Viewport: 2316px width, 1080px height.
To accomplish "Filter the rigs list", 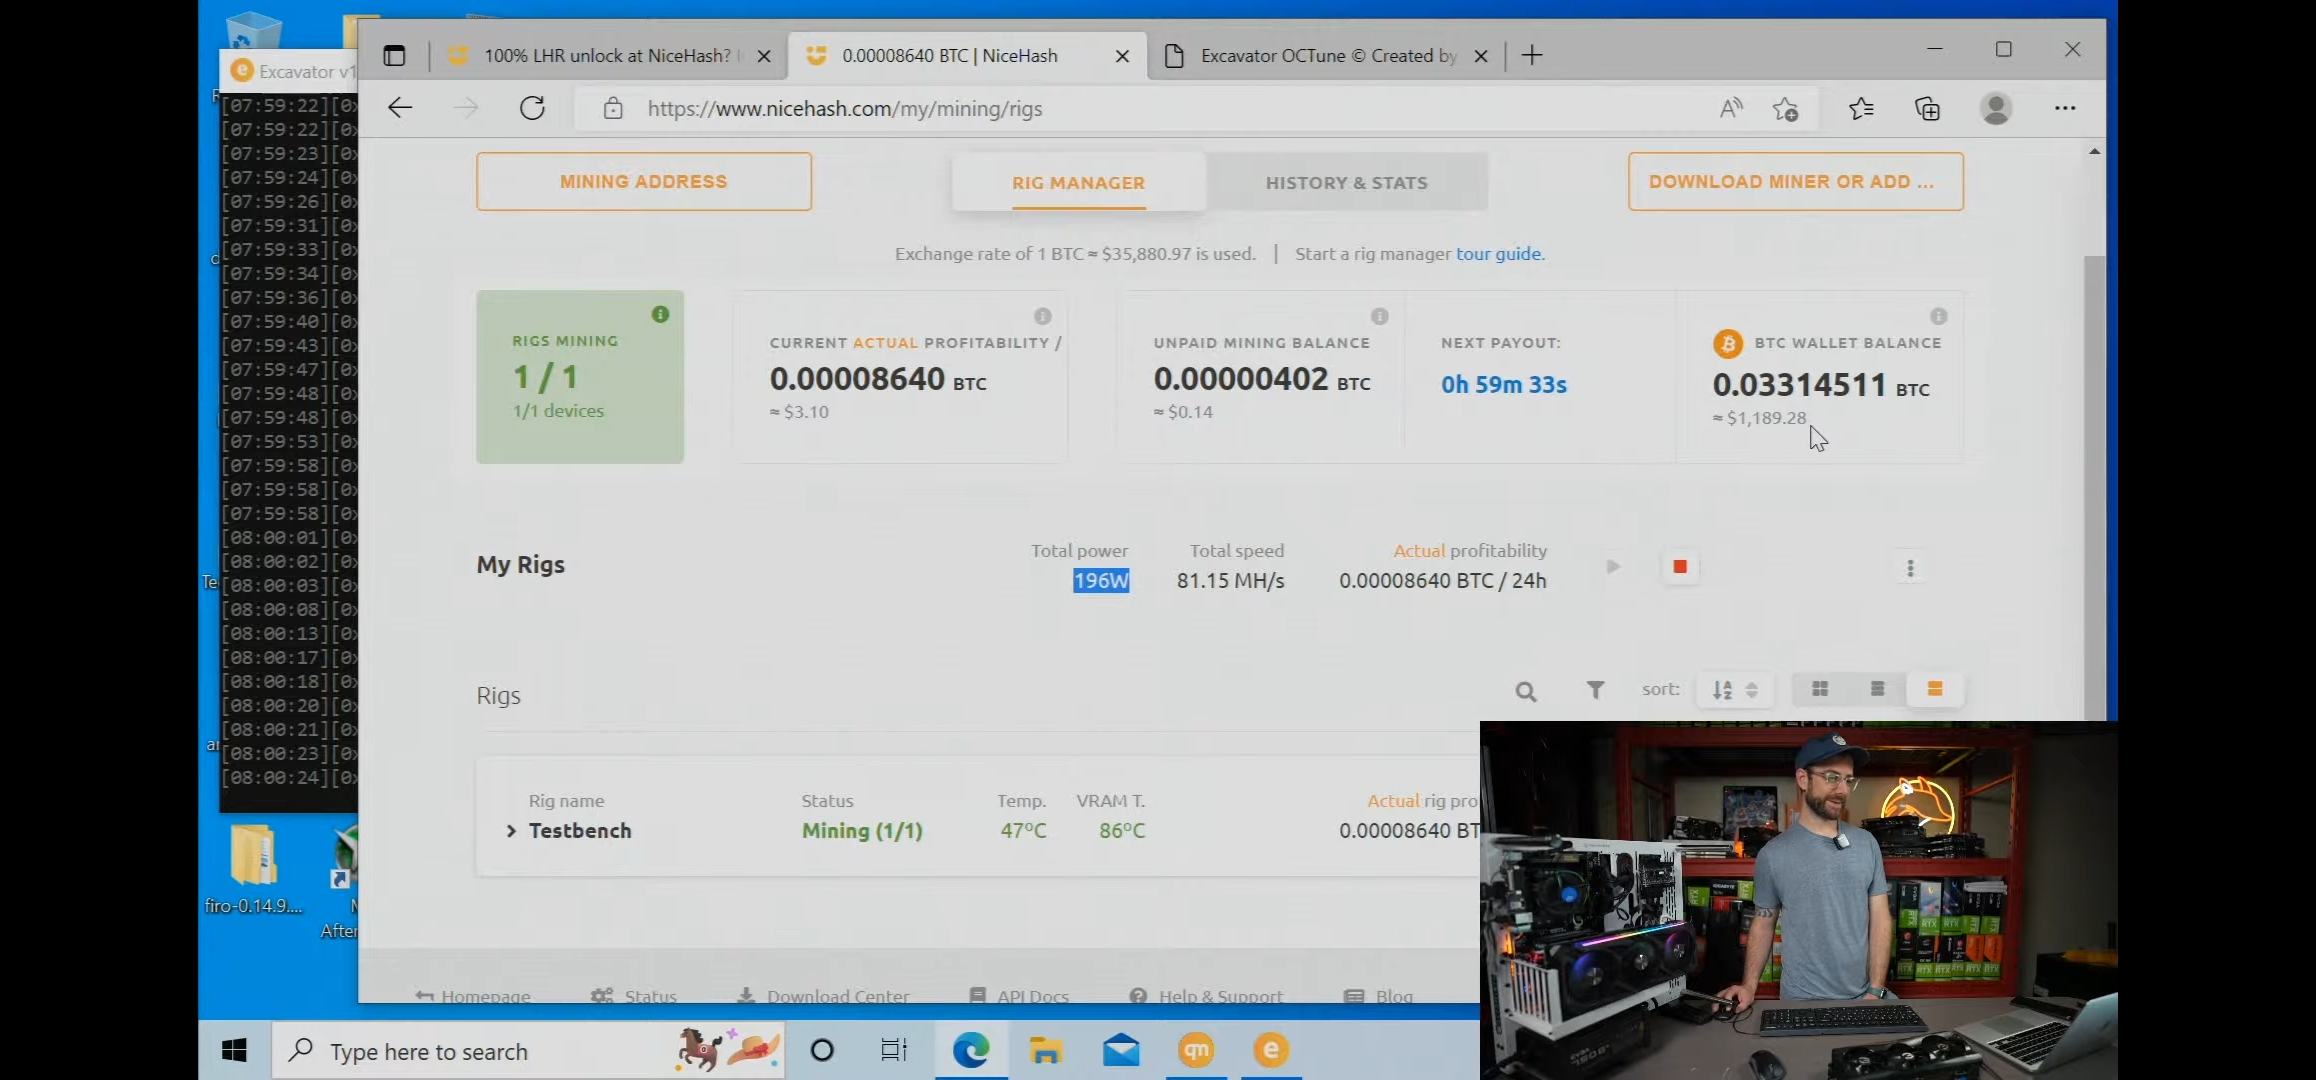I will point(1595,690).
